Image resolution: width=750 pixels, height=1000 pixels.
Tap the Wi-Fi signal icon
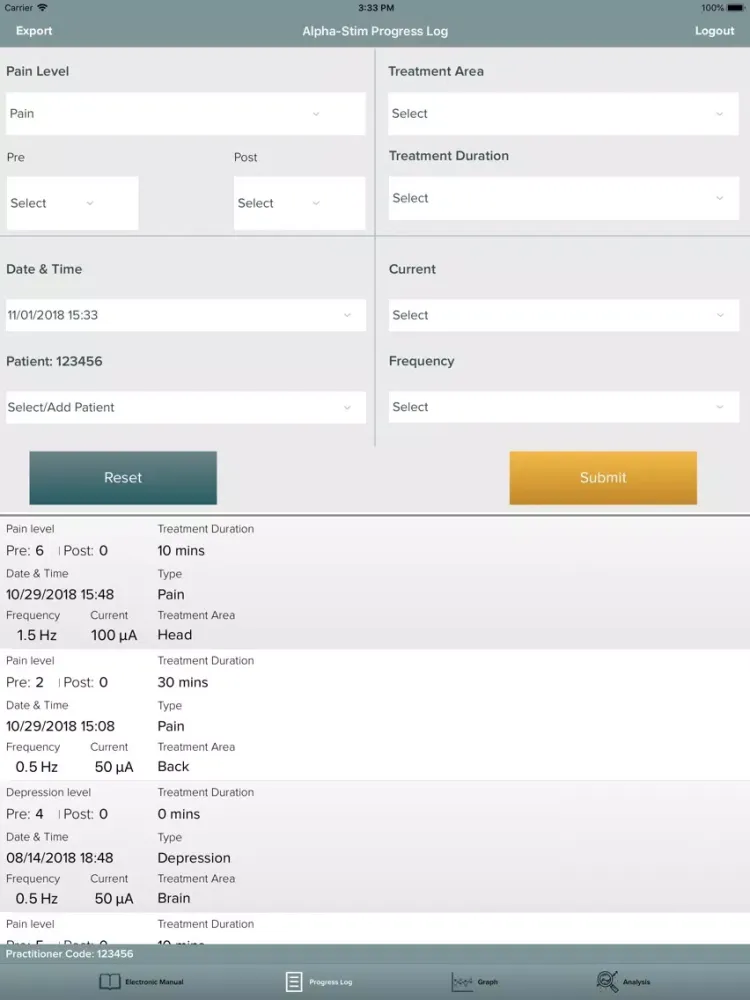(x=42, y=8)
